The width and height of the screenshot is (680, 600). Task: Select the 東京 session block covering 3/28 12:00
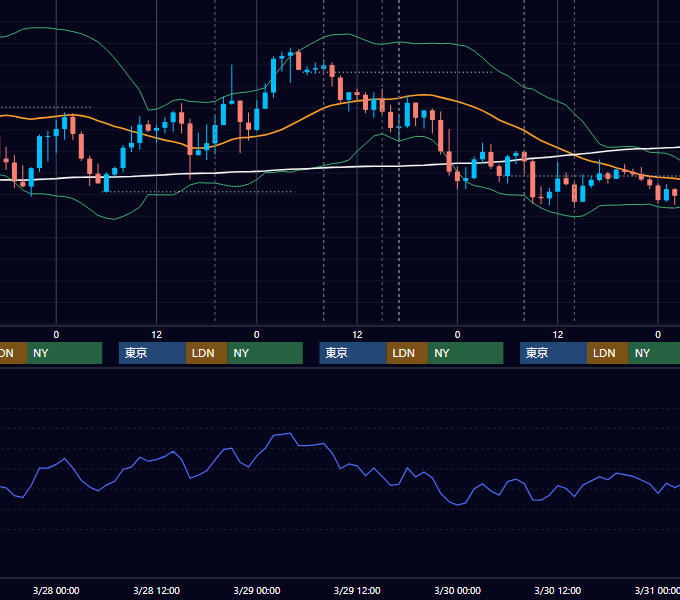point(152,353)
